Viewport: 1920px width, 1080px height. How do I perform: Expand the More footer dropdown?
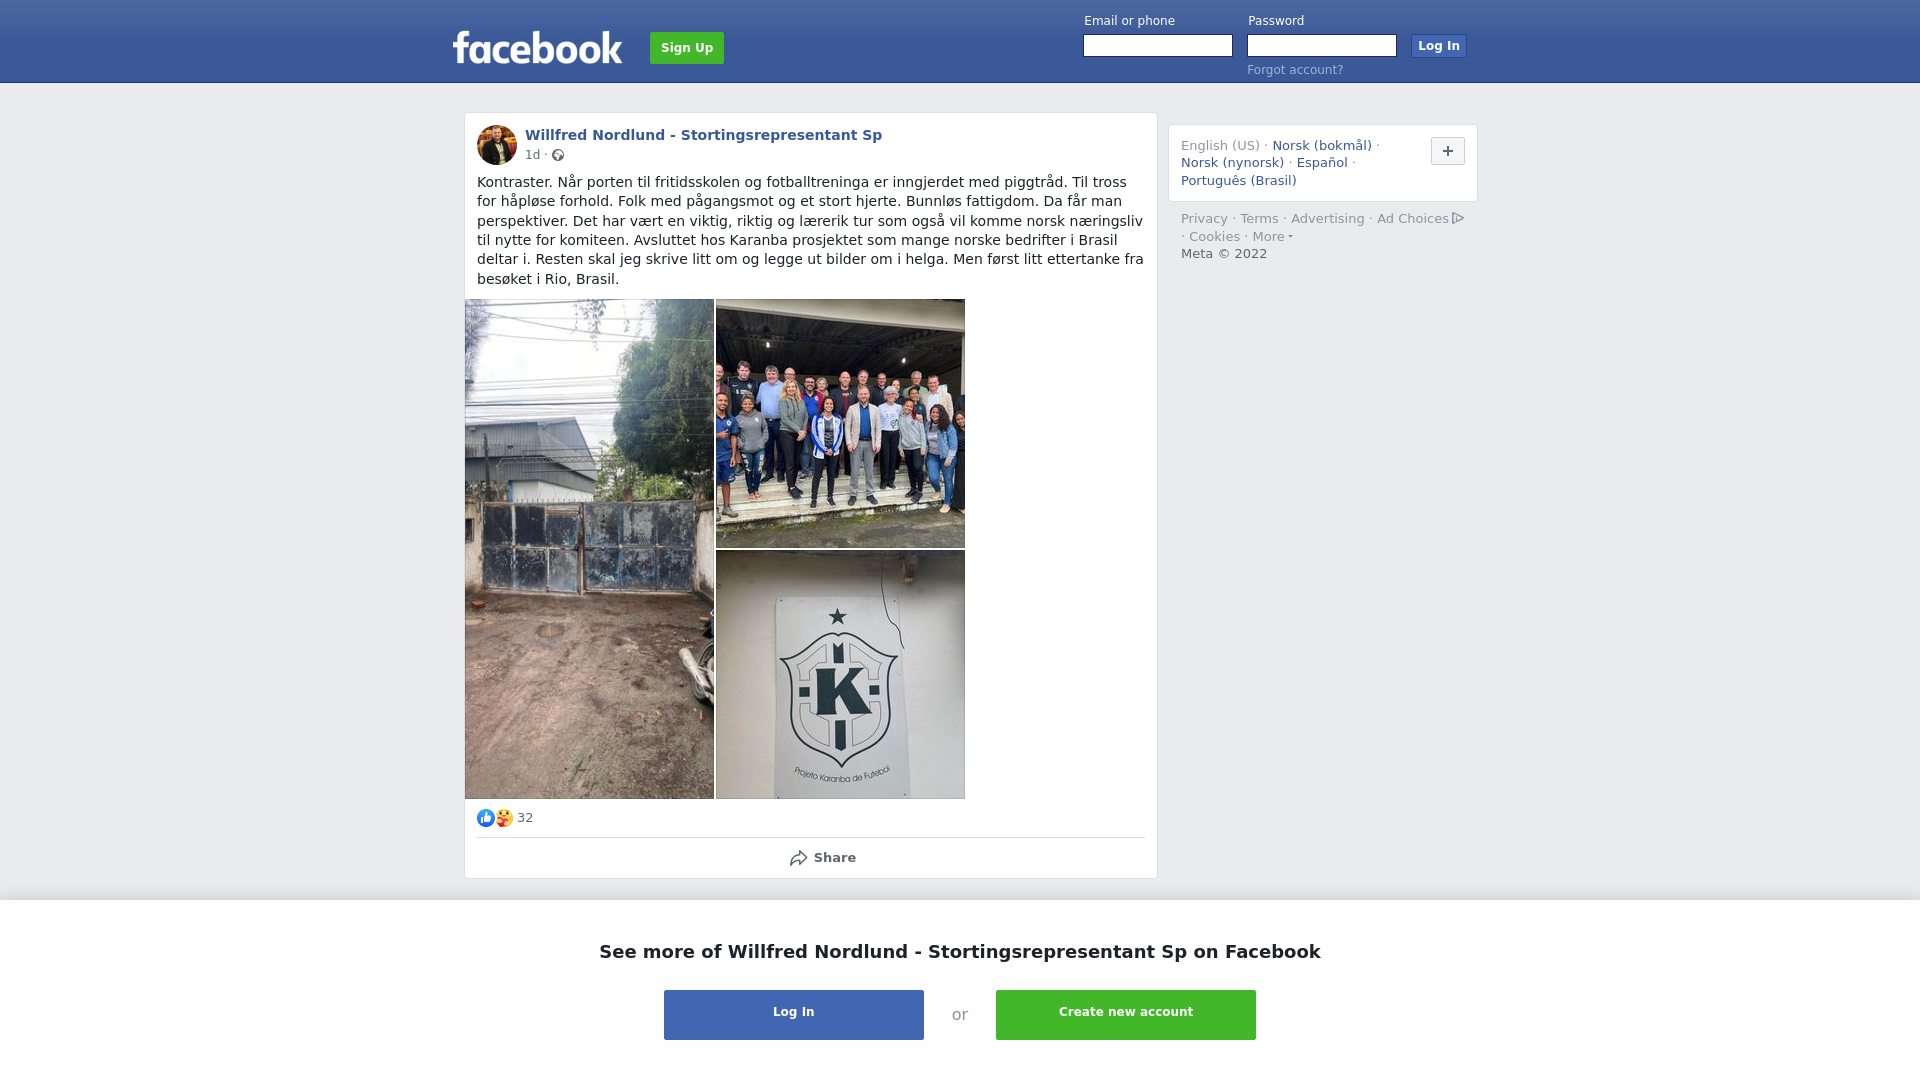[1273, 237]
